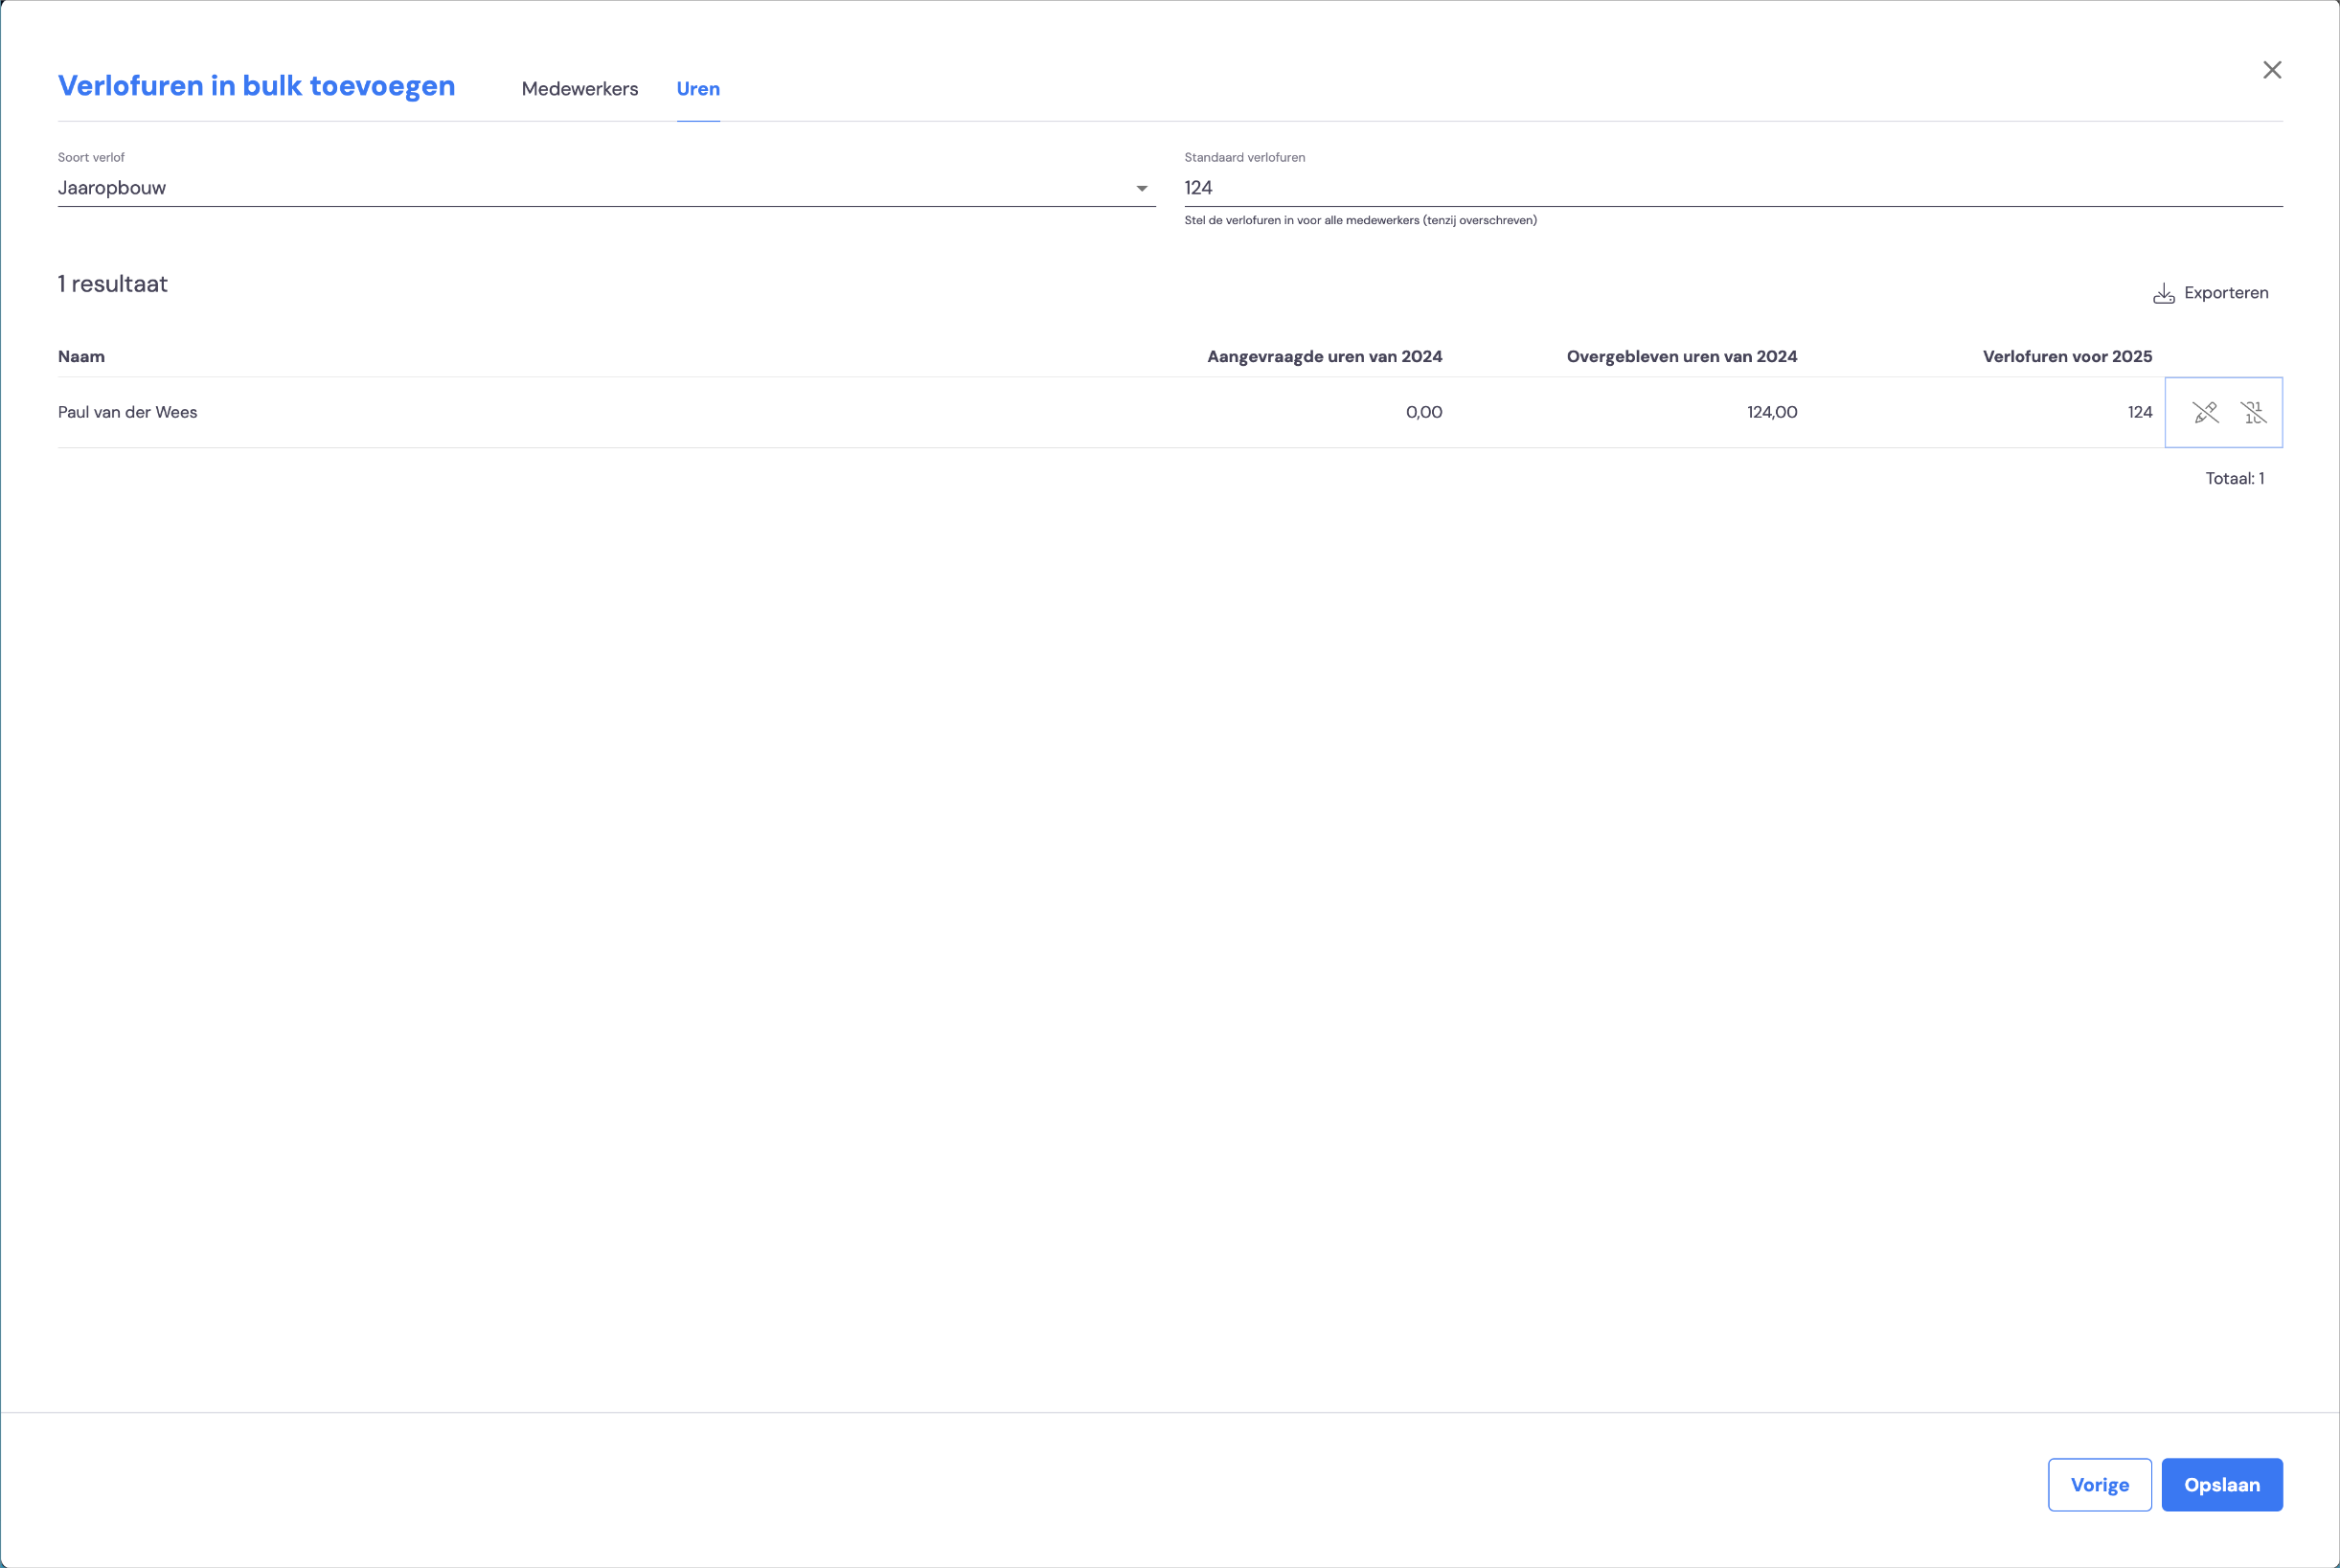Click the 124,00 remaining hours value

[x=1772, y=412]
